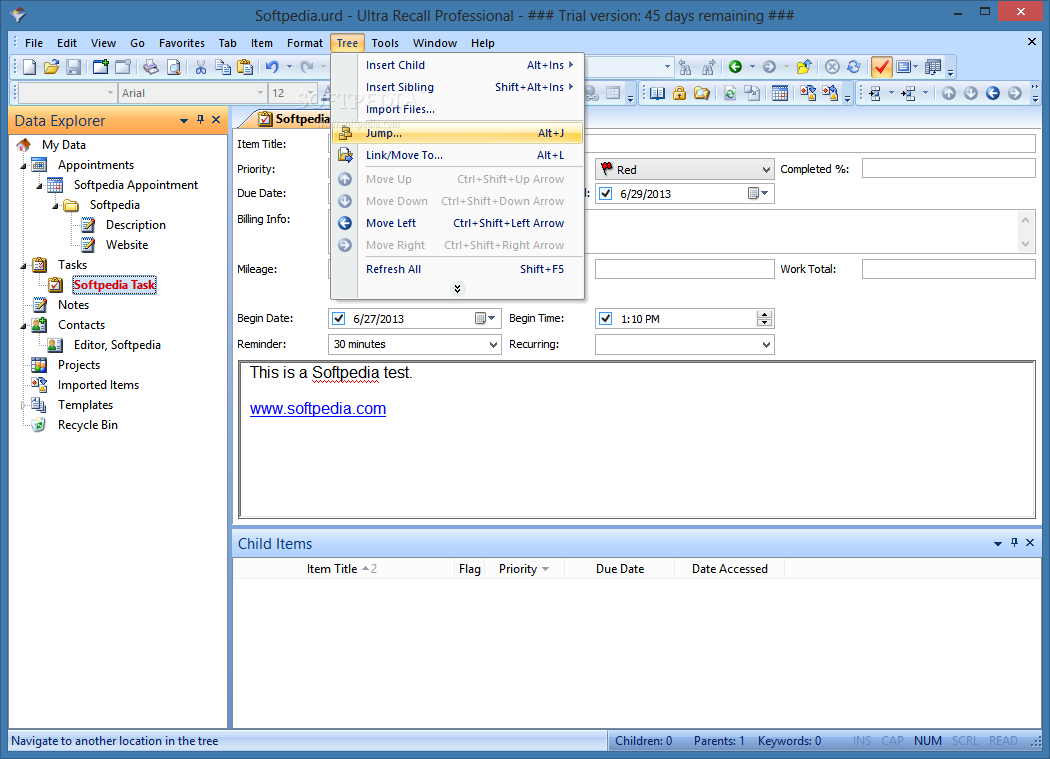Click the padlock icon

point(679,93)
